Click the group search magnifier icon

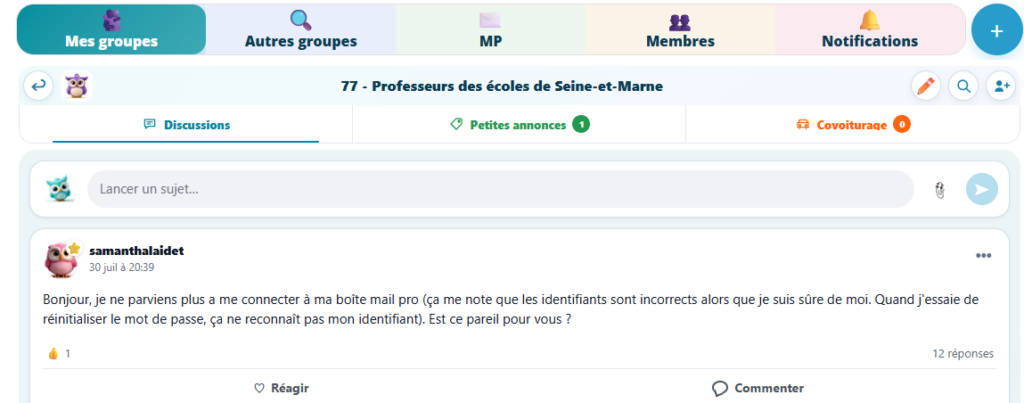coord(963,86)
